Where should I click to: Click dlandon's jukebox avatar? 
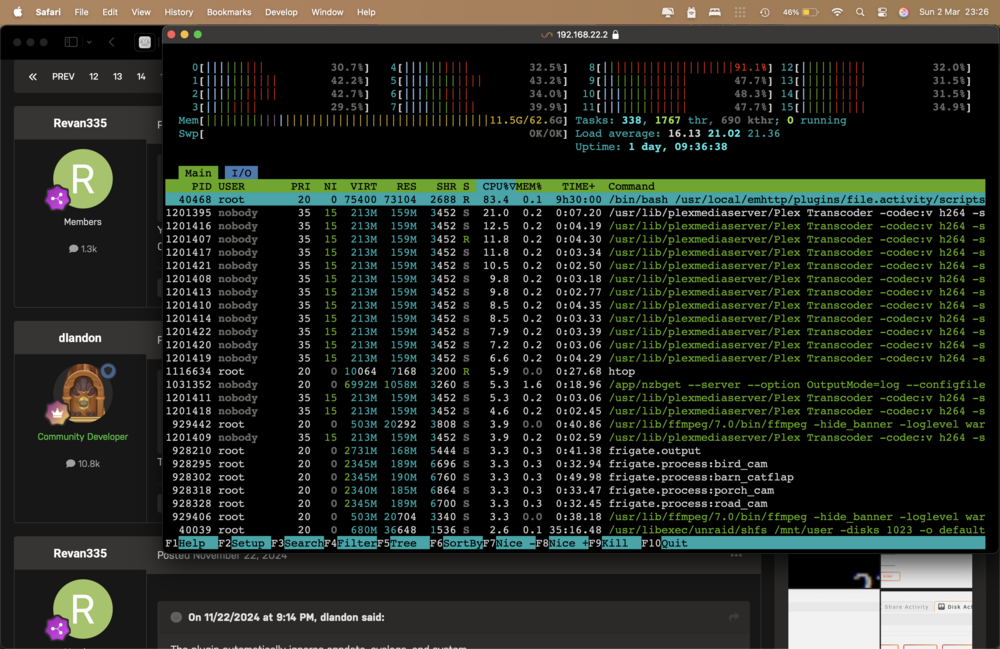tap(83, 393)
